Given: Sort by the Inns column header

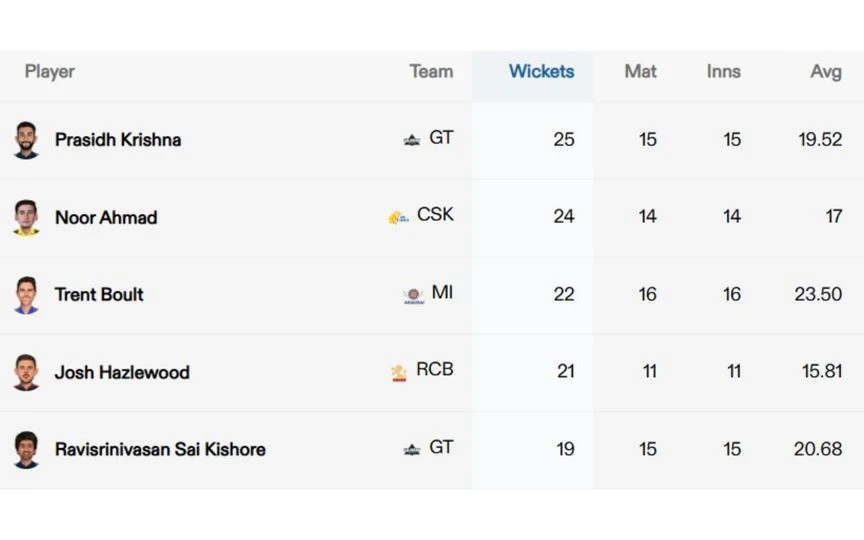Looking at the screenshot, I should click(x=723, y=72).
